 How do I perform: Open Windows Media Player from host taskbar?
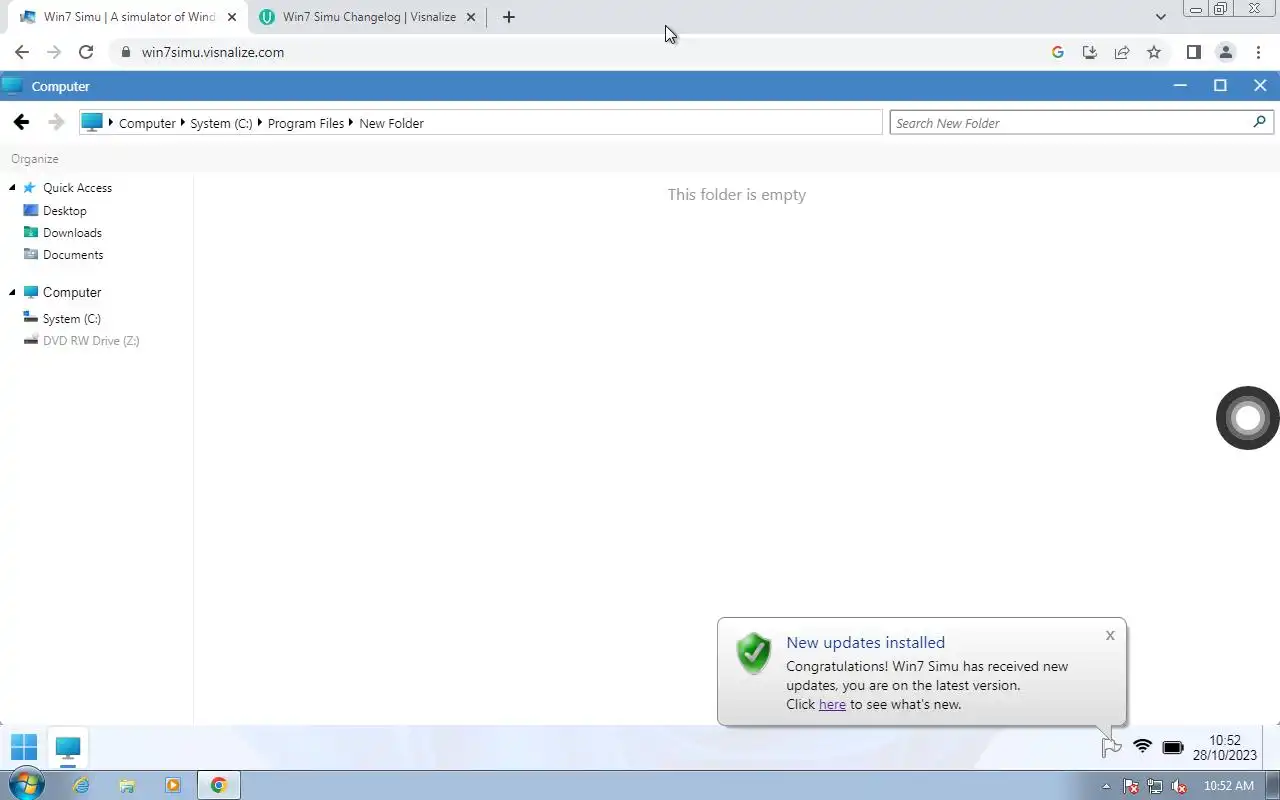[x=173, y=786]
